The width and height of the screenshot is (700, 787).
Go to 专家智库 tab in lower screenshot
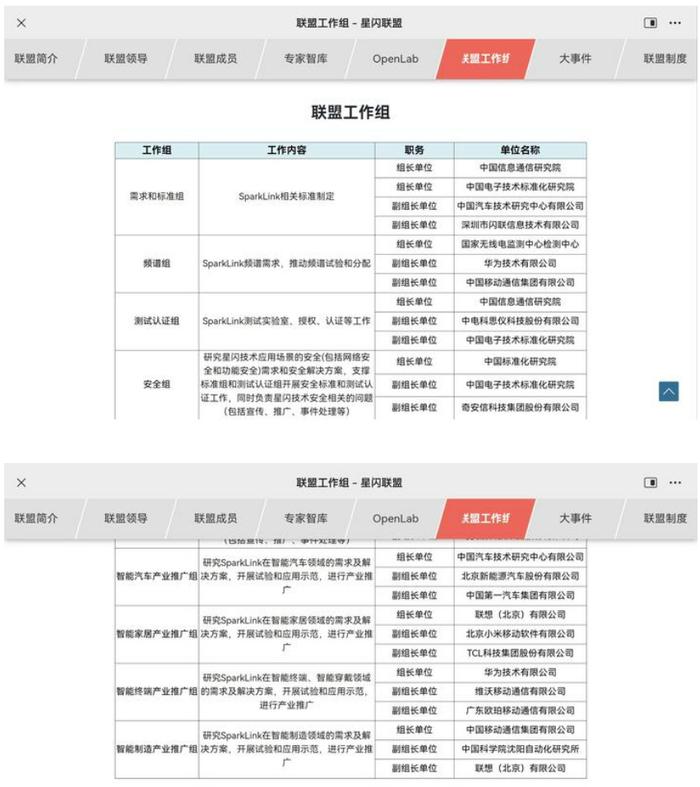click(306, 518)
